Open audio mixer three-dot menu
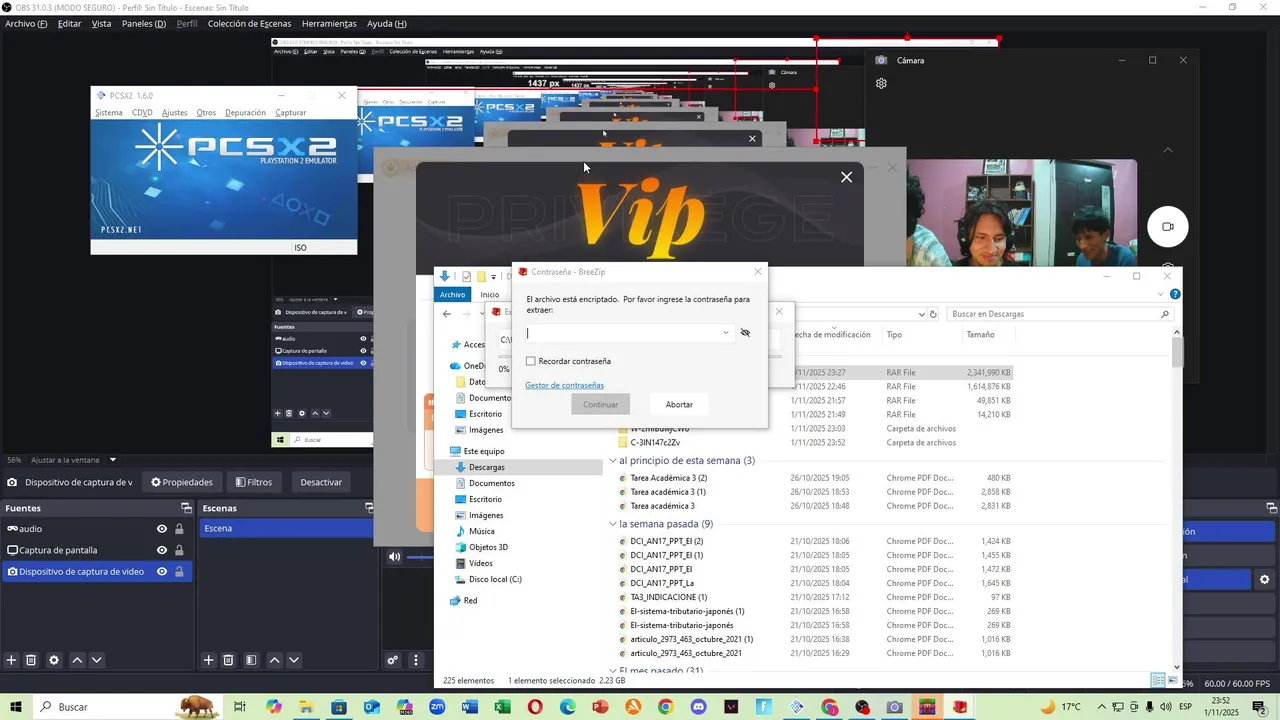This screenshot has height=720, width=1280. [x=416, y=660]
